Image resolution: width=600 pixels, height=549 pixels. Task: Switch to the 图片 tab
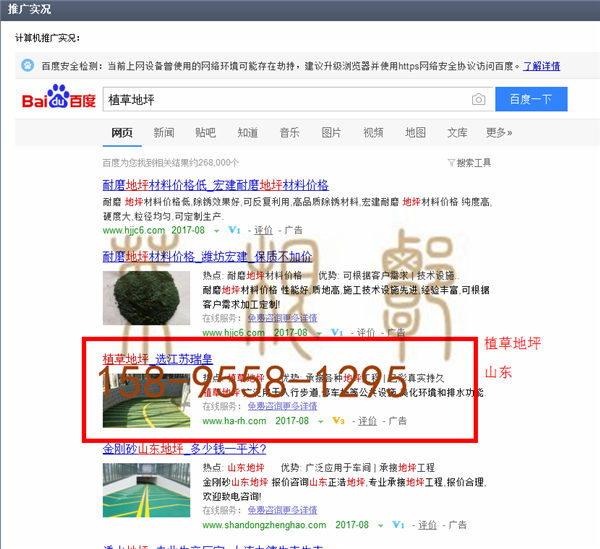[331, 133]
